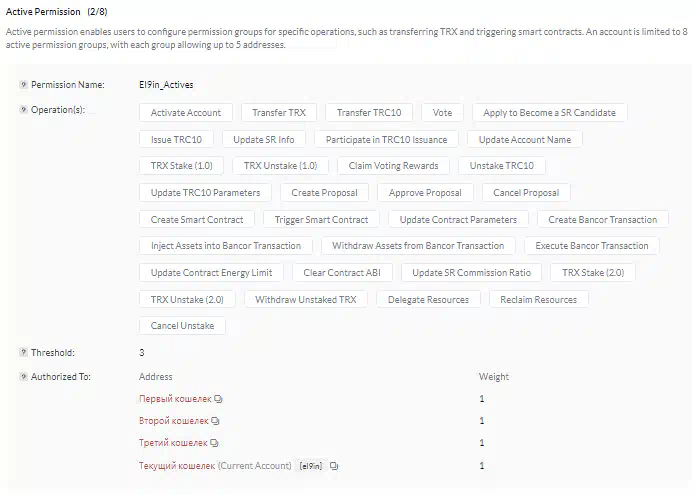697x495 pixels.
Task: Select the Update Contract Energy Limit operation
Action: pyautogui.click(x=211, y=273)
